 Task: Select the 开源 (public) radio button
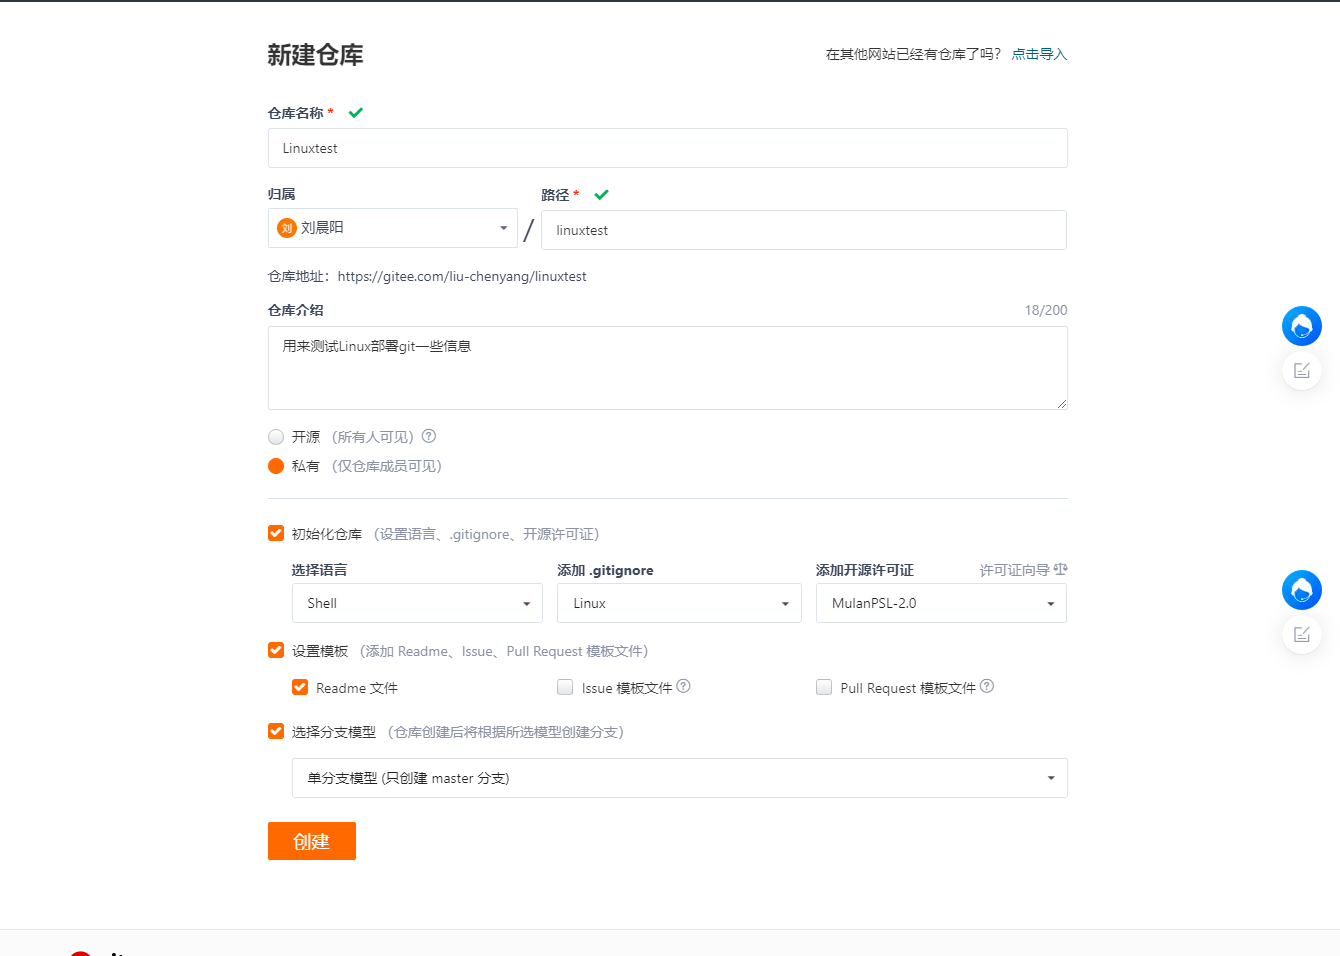[276, 437]
